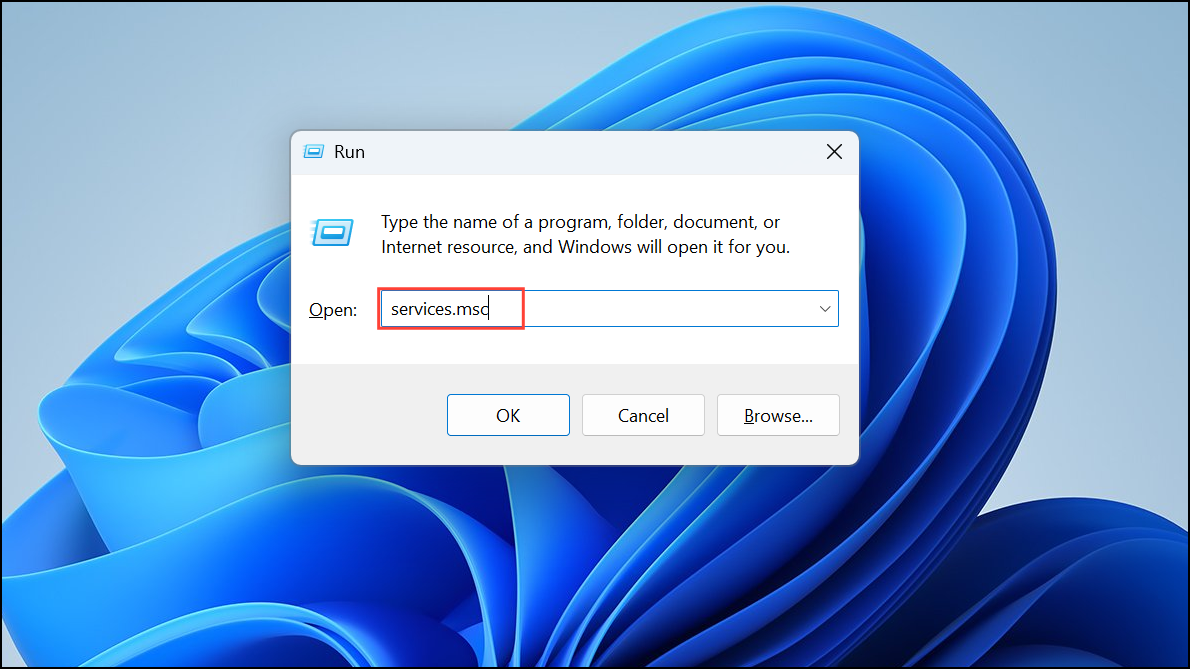
Task: Click the "Internet resource, and Windows" text line
Action: [585, 247]
